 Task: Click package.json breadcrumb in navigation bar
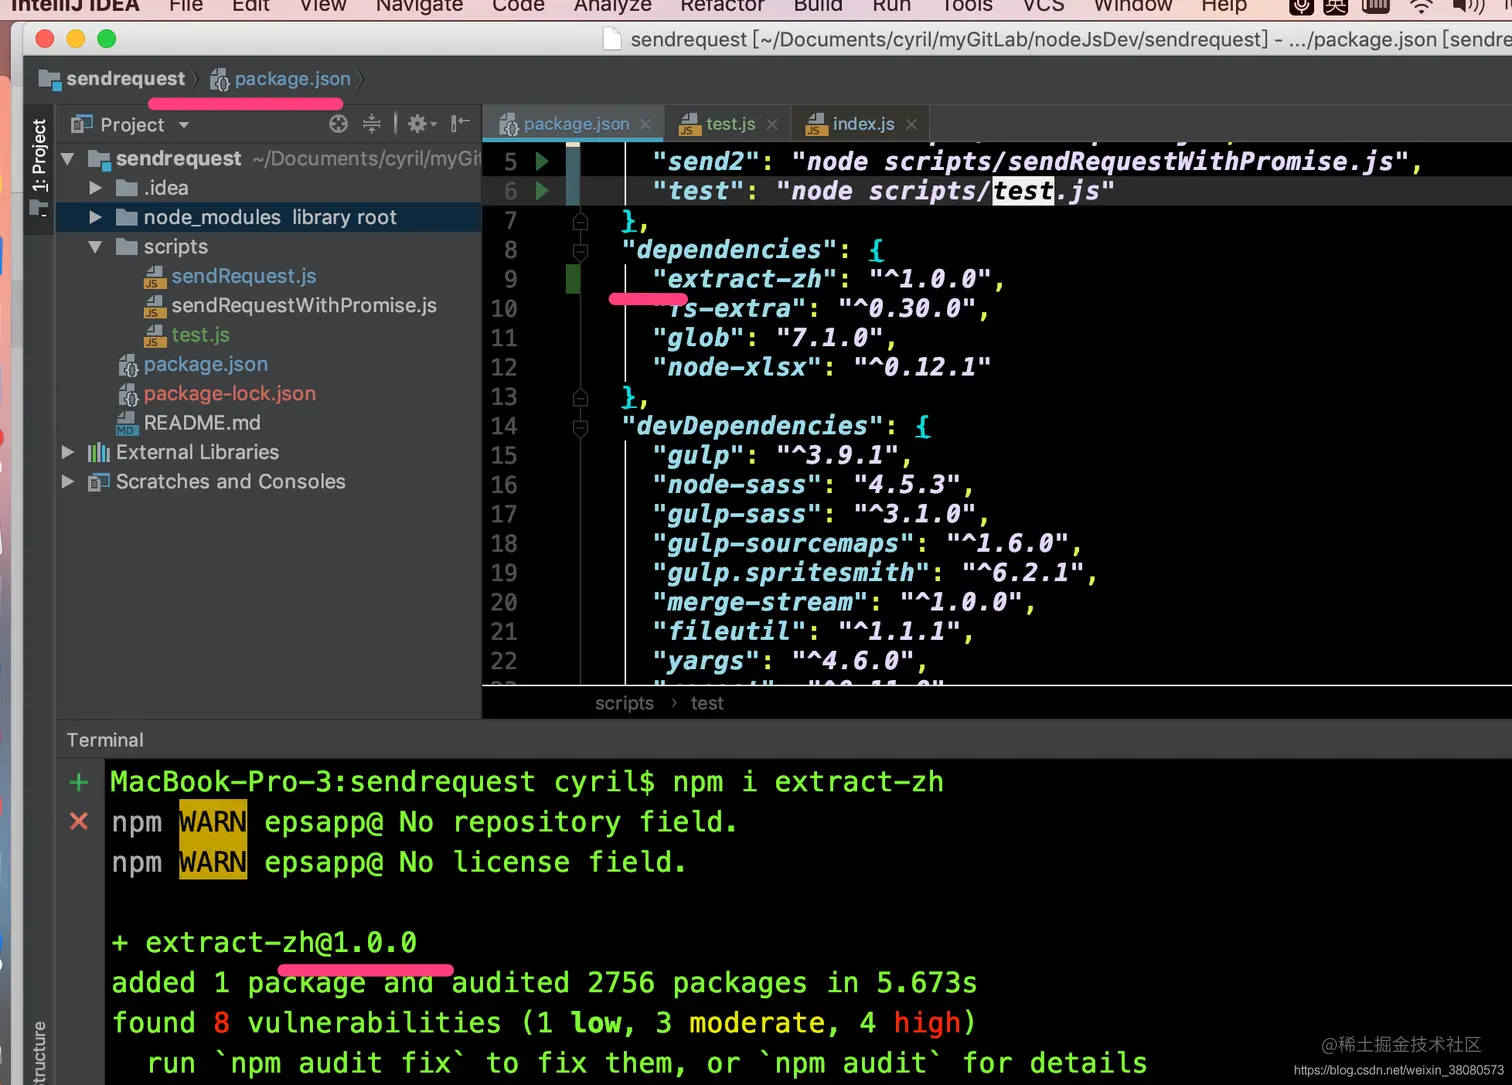coord(281,78)
